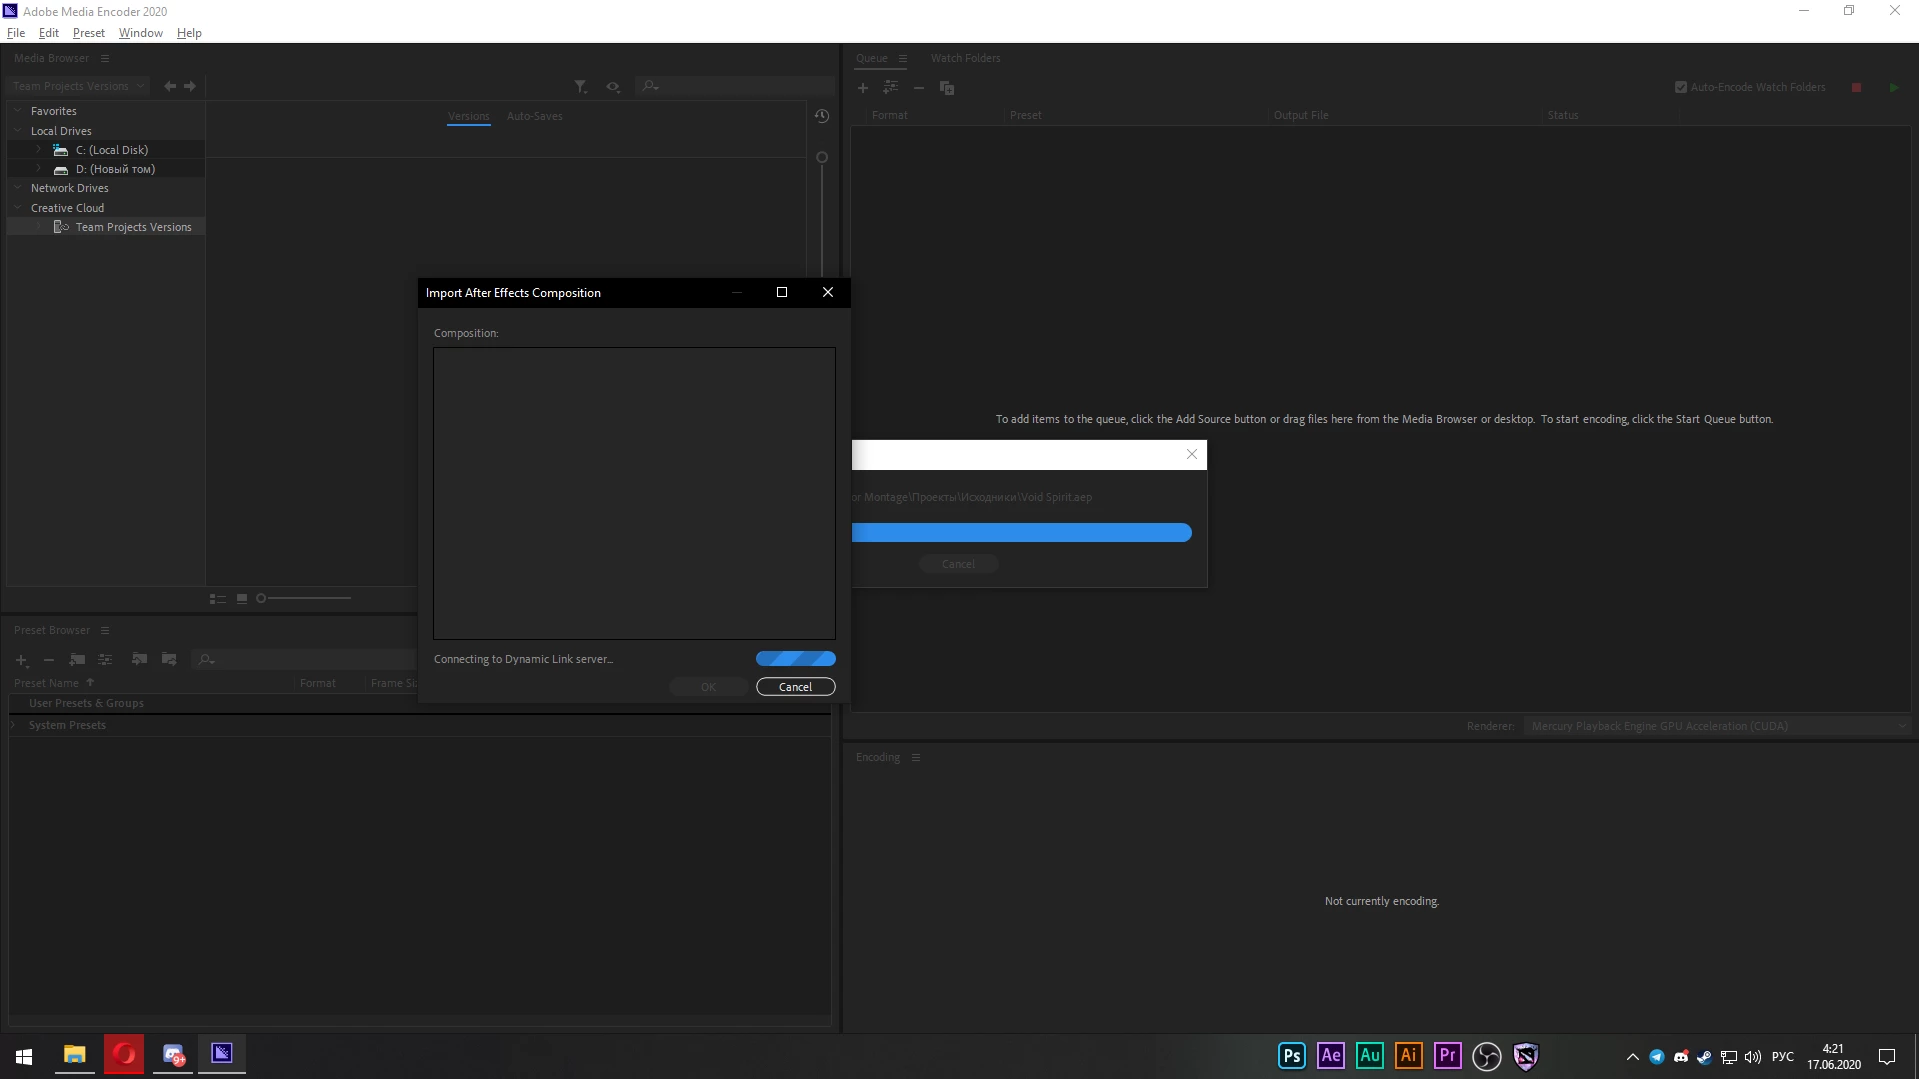This screenshot has height=1079, width=1919.
Task: Click the disabled OK button in Import dialog
Action: click(709, 687)
